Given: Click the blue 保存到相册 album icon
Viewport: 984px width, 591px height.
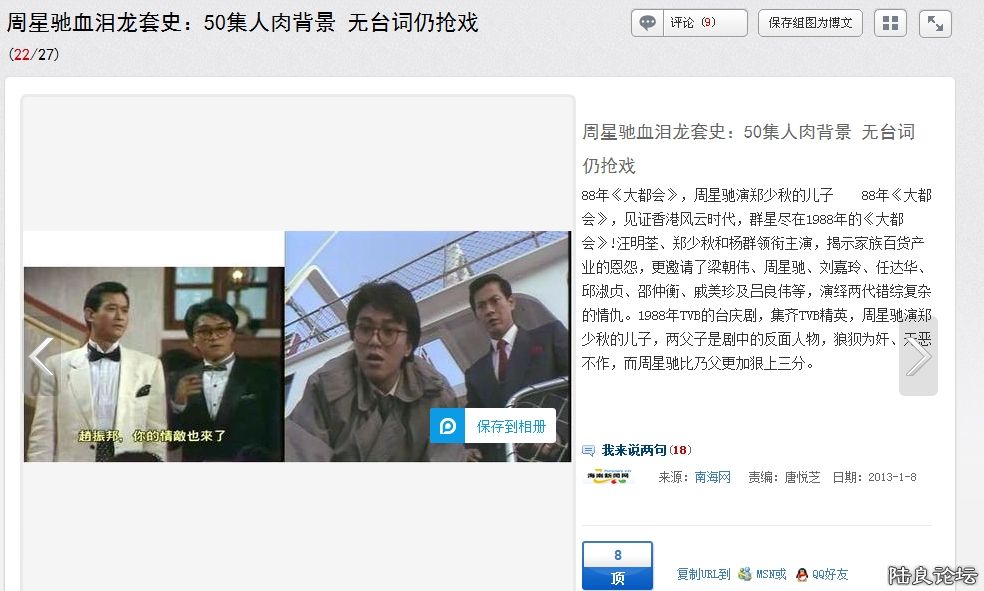Looking at the screenshot, I should [x=448, y=426].
